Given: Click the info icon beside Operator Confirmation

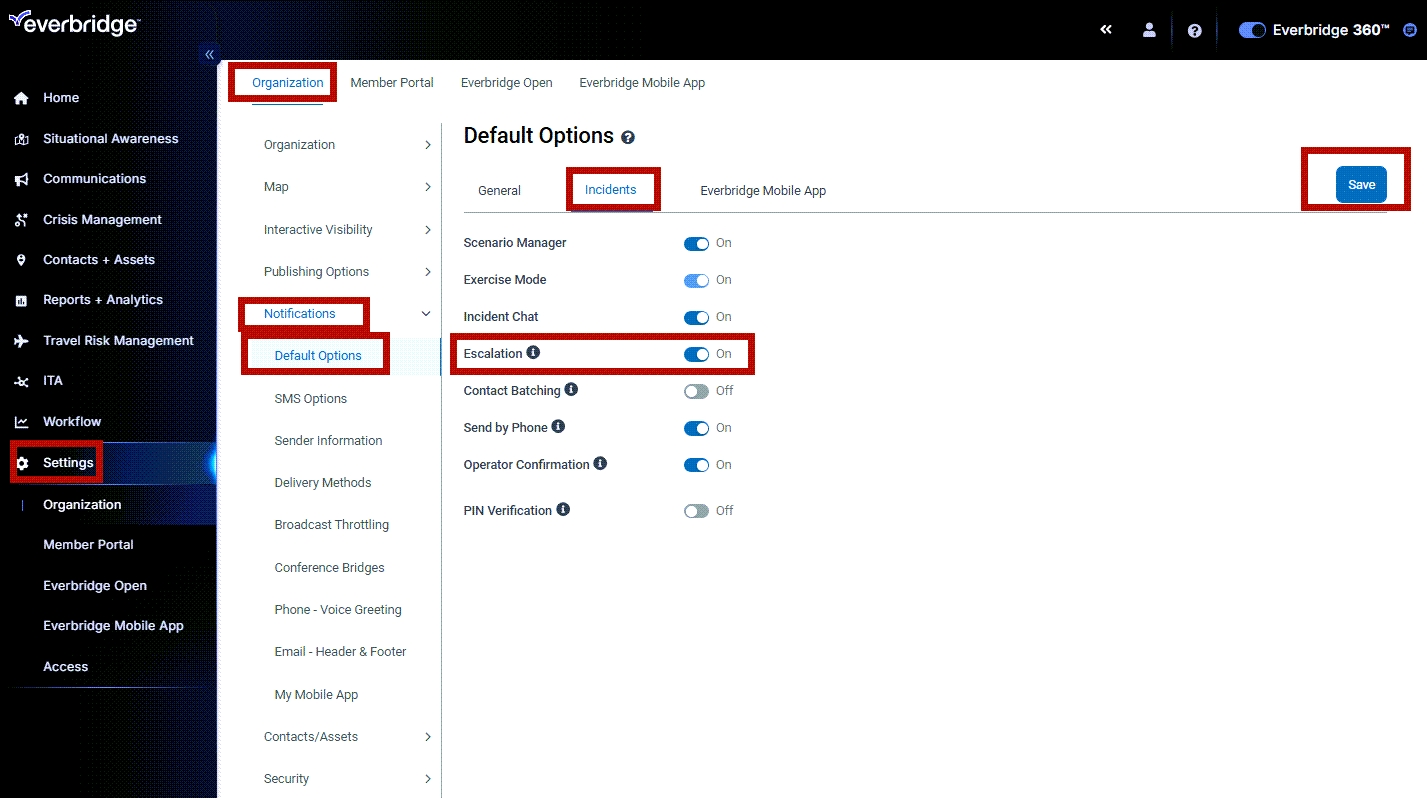Looking at the screenshot, I should pyautogui.click(x=600, y=463).
